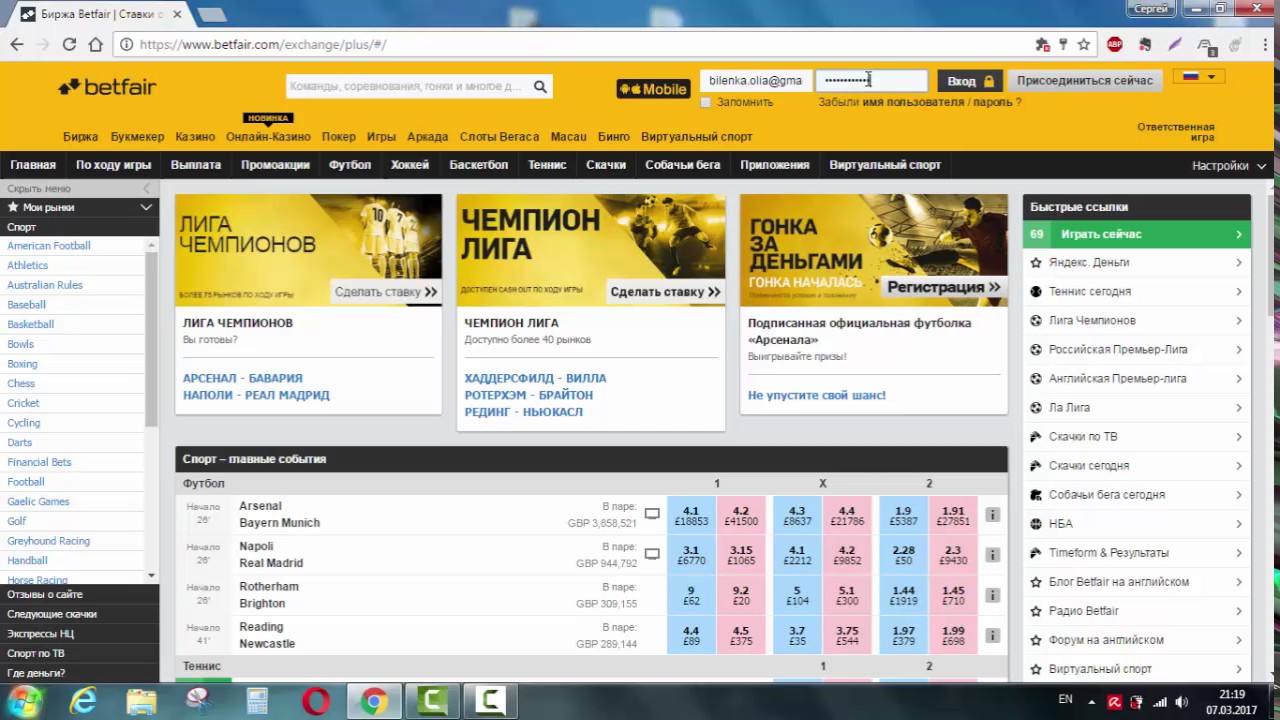This screenshot has width=1280, height=720.
Task: Go to Chrome home page icon
Action: coord(95,44)
